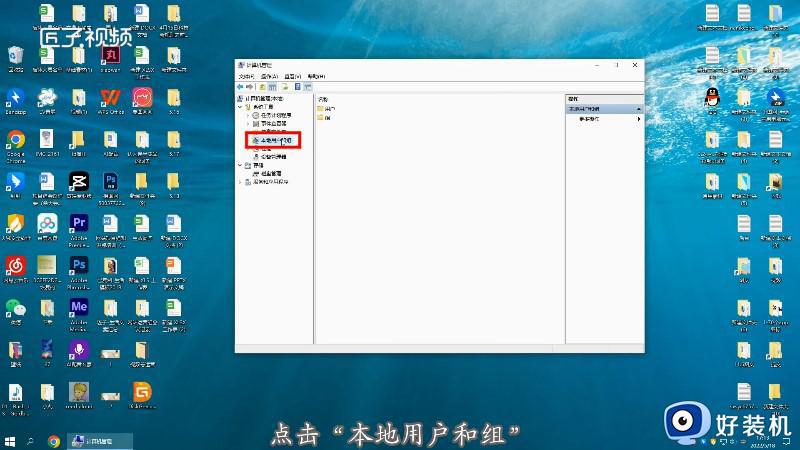Expand the 服务和应用程序 tree node
The image size is (800, 450).
coord(240,182)
